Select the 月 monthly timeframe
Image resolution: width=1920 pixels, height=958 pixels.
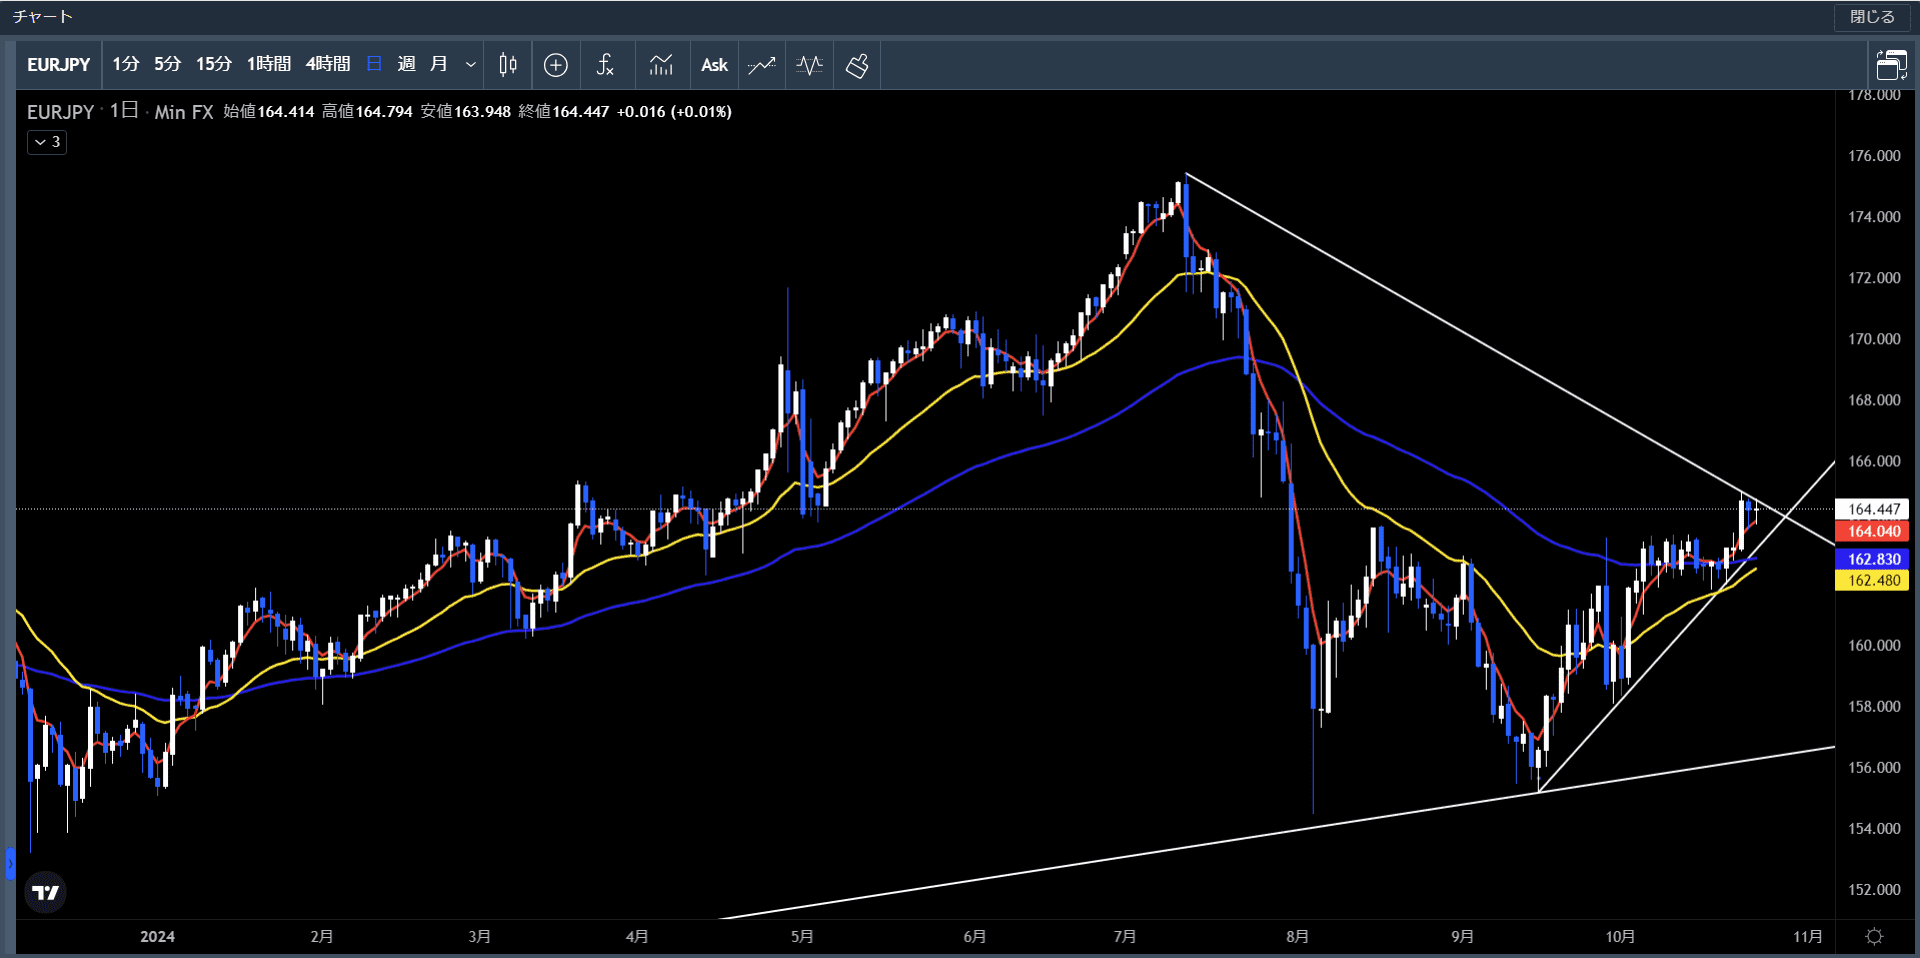438,64
